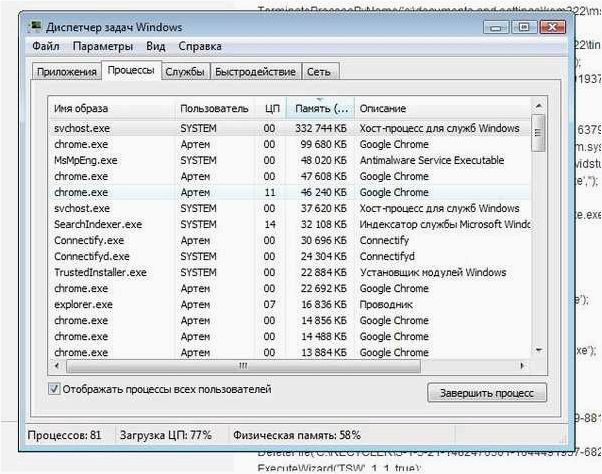This screenshot has width=602, height=474.
Task: Select svchost.exe row using 332 744 КБ
Action: point(290,128)
